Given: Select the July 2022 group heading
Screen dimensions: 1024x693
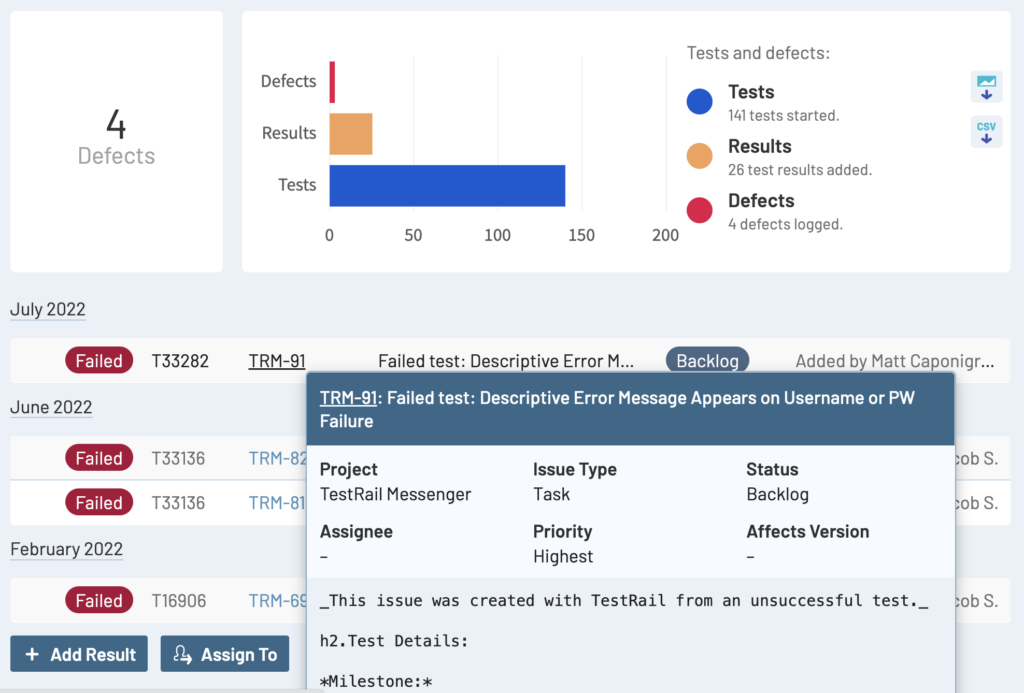Looking at the screenshot, I should click(x=48, y=309).
